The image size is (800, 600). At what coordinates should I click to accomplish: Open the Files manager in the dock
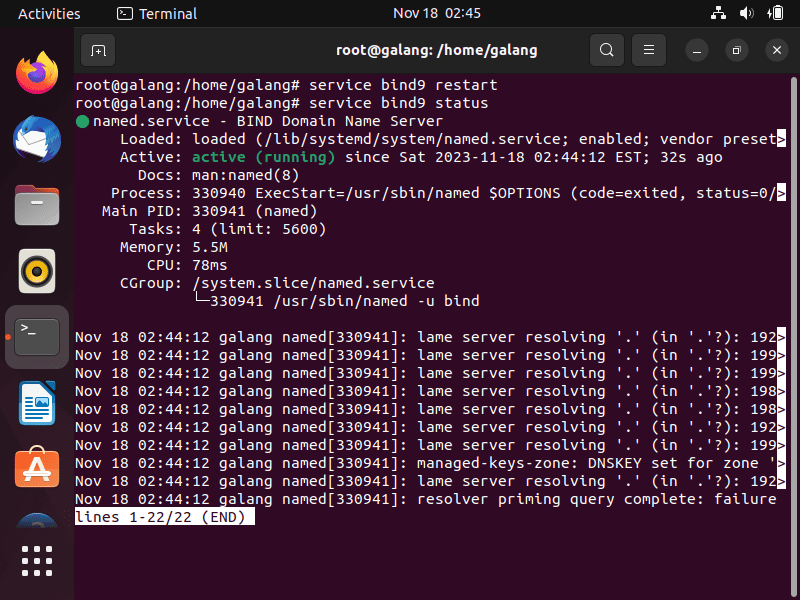click(37, 205)
